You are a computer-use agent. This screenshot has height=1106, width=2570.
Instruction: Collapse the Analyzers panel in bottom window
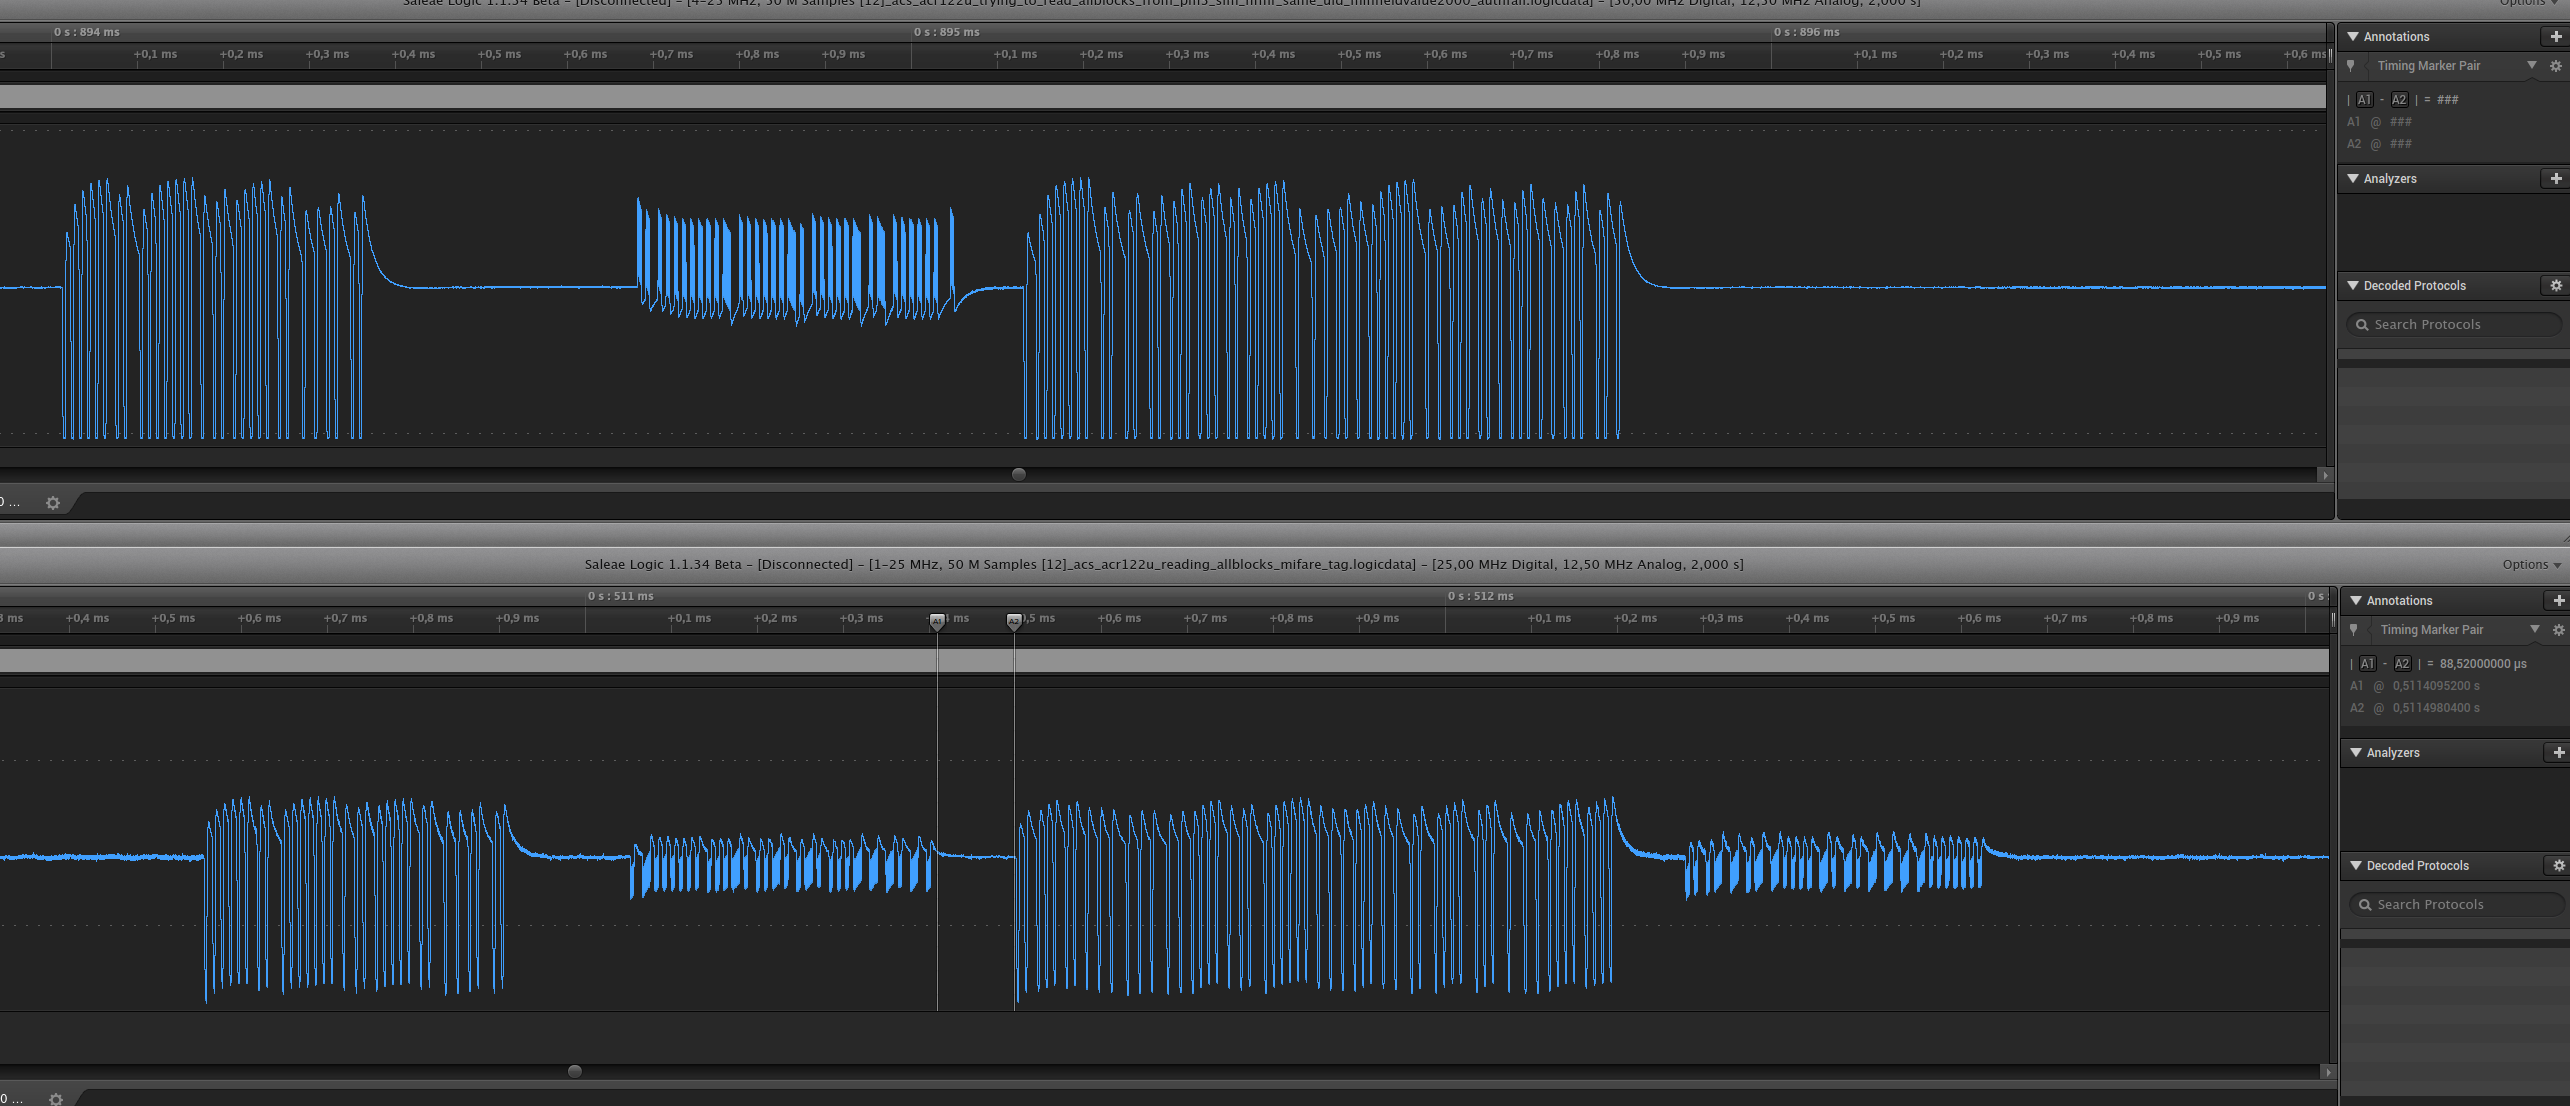[2356, 753]
